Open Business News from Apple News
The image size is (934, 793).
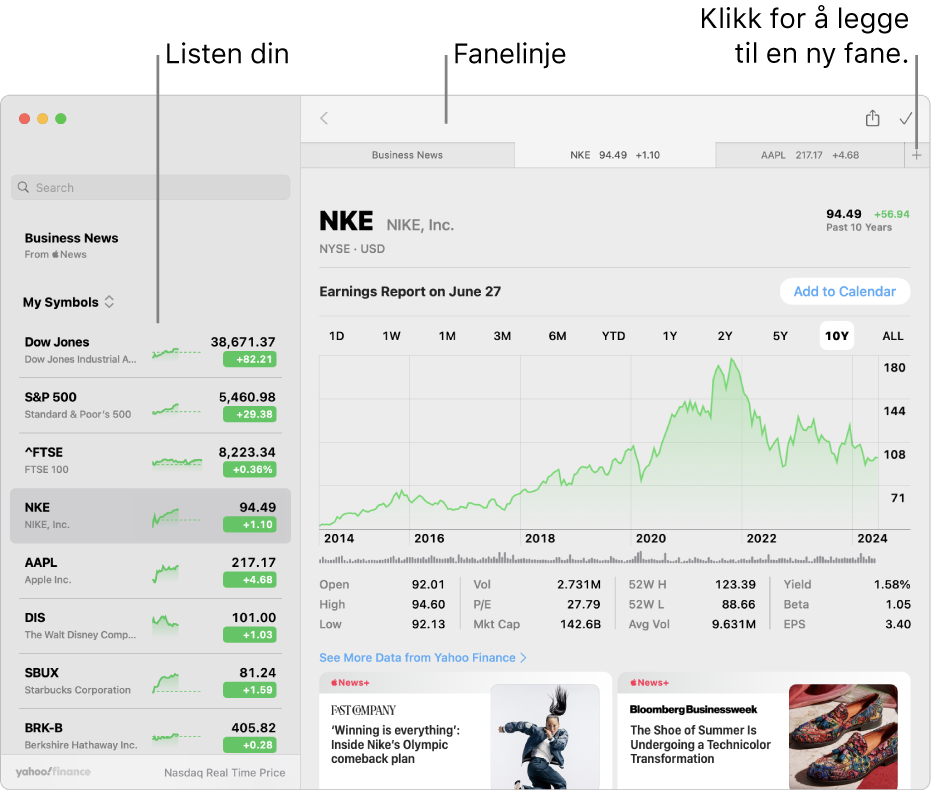point(71,245)
